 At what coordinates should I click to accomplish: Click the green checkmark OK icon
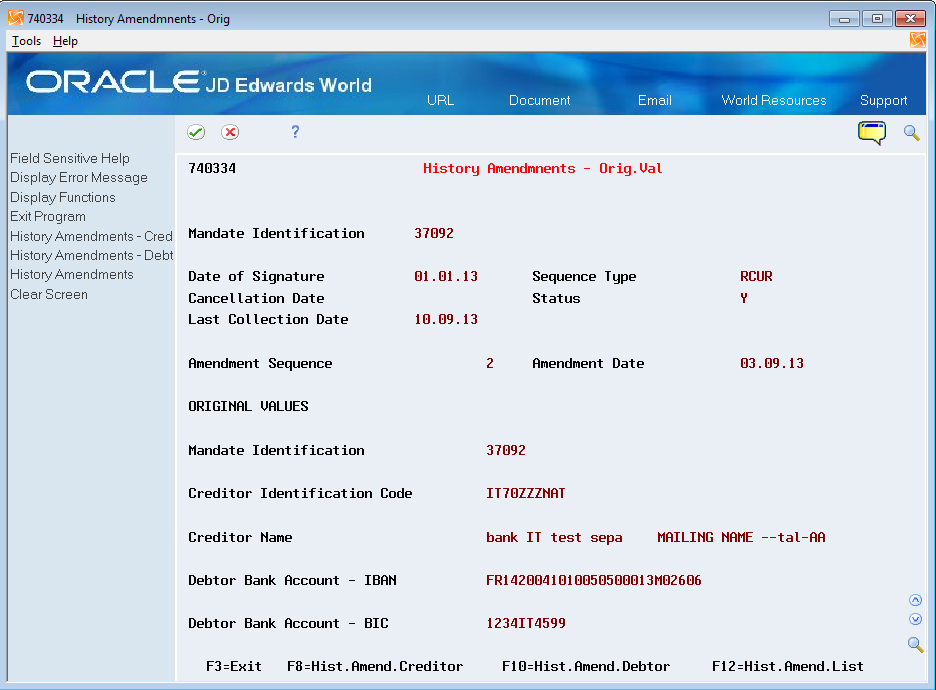point(196,132)
